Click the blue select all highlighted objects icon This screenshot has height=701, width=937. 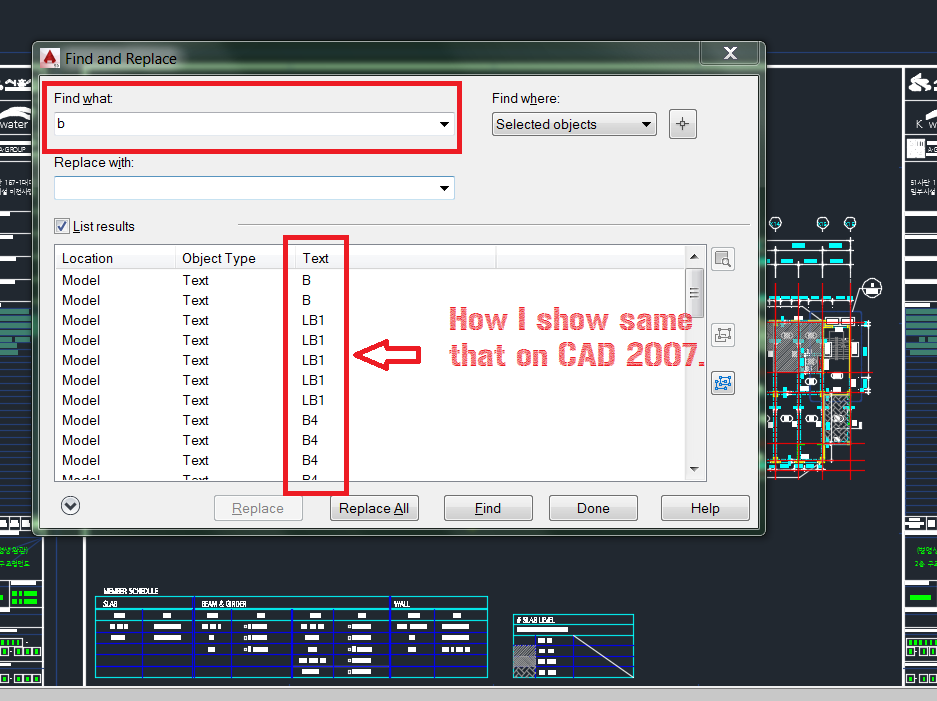(x=723, y=383)
